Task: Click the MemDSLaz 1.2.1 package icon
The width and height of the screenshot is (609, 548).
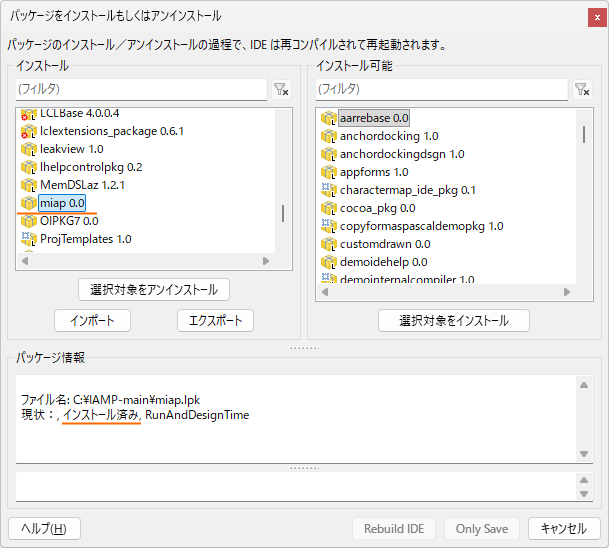Action: click(x=28, y=185)
